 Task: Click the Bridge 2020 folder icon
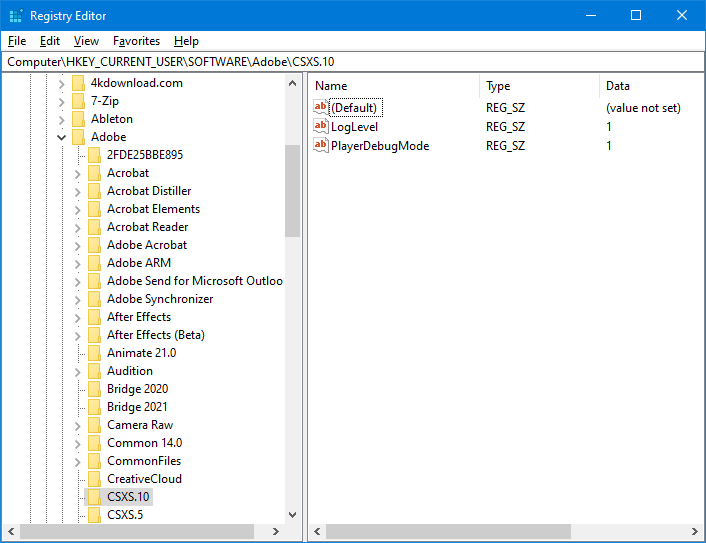coord(95,389)
